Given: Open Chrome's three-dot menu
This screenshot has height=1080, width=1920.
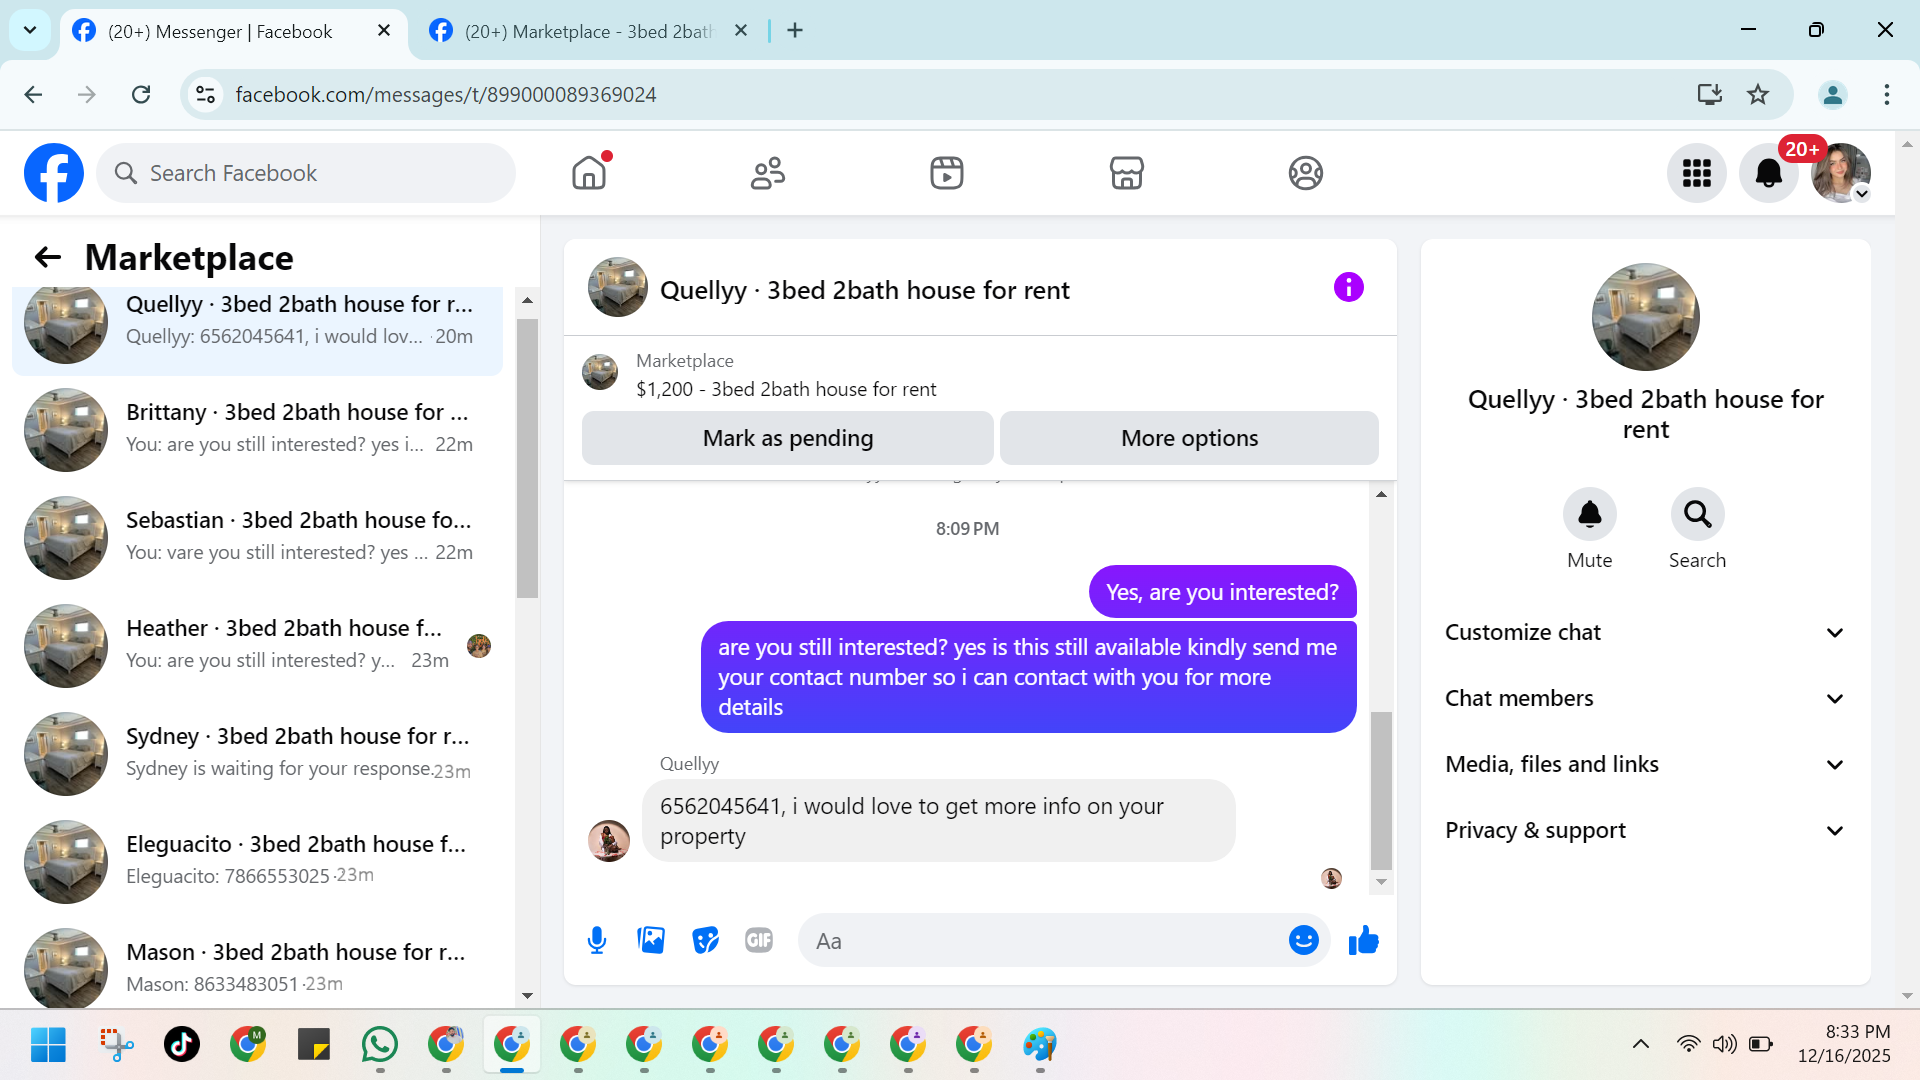Looking at the screenshot, I should tap(1887, 95).
